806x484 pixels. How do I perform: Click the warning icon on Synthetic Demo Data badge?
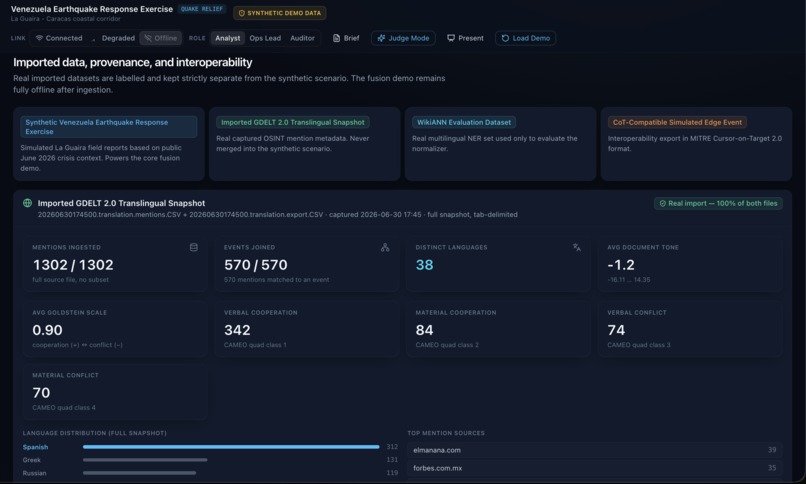click(242, 13)
